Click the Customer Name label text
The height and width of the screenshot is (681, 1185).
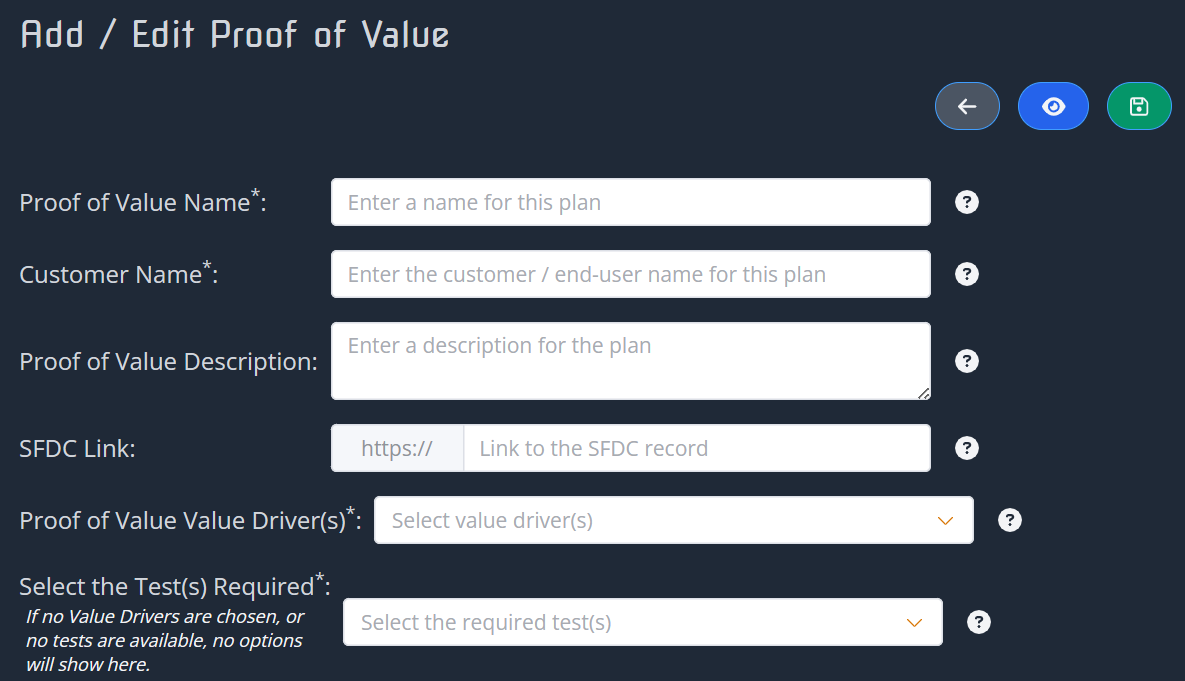(111, 275)
